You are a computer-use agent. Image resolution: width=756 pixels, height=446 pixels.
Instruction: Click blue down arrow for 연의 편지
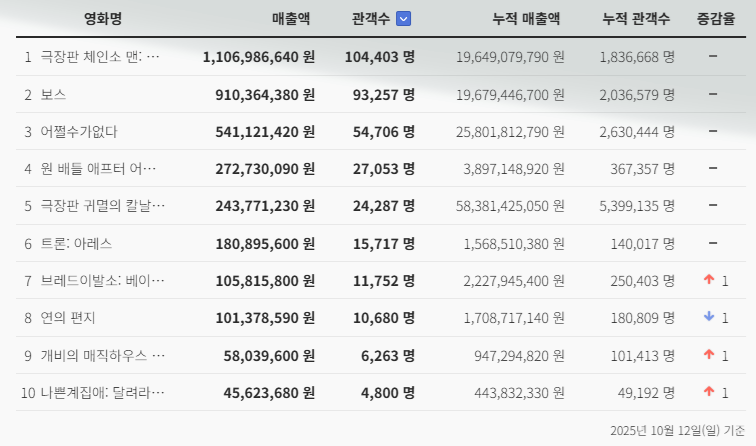[x=709, y=318]
